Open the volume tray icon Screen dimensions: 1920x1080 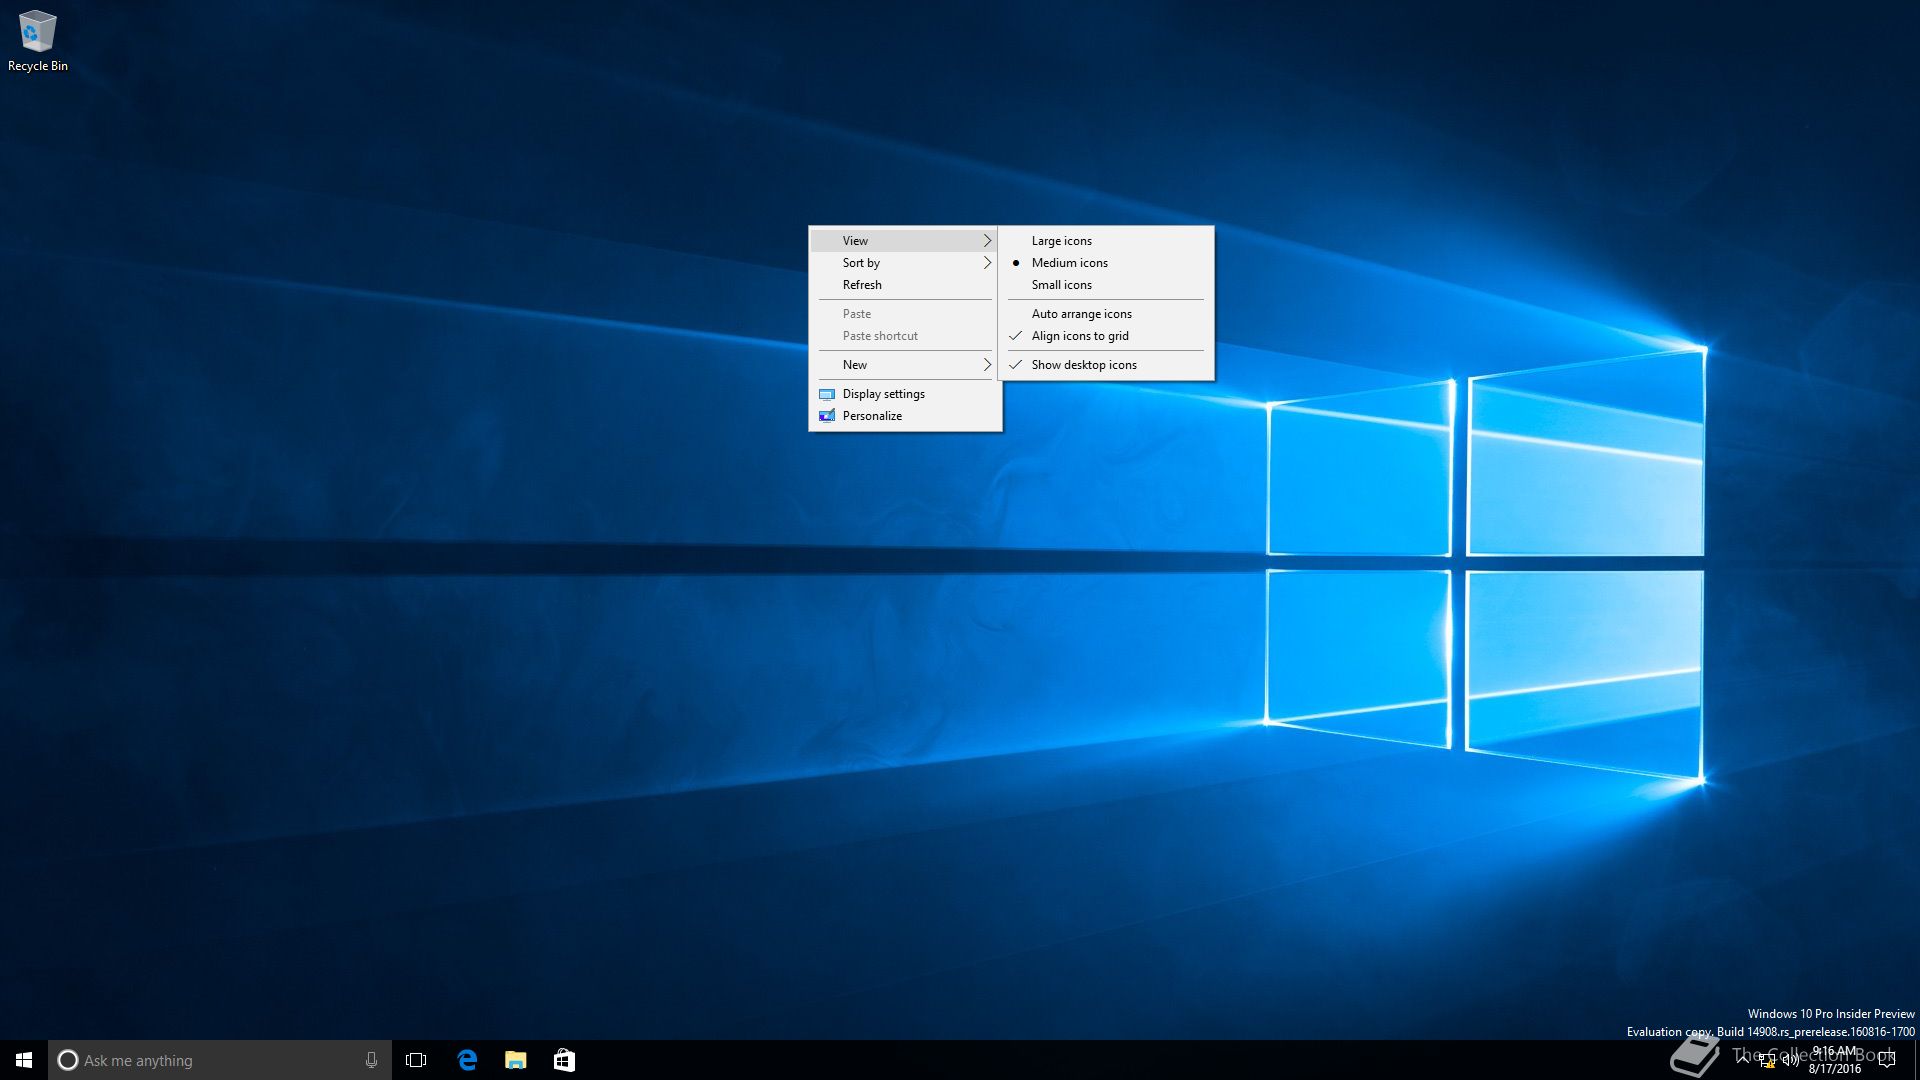tap(1790, 1061)
